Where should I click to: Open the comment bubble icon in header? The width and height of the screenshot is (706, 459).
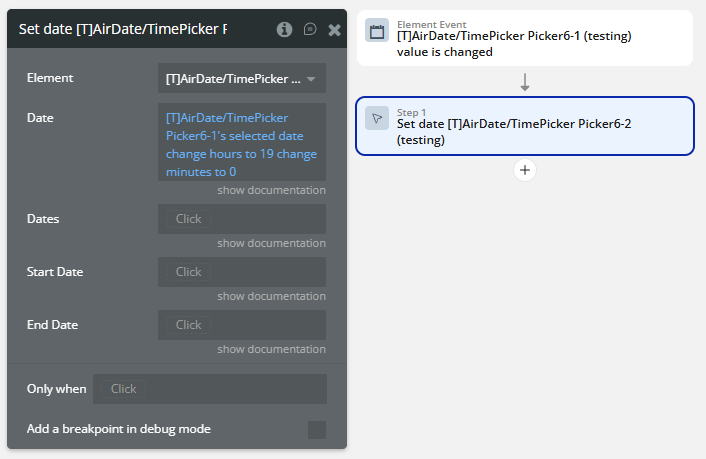[310, 30]
